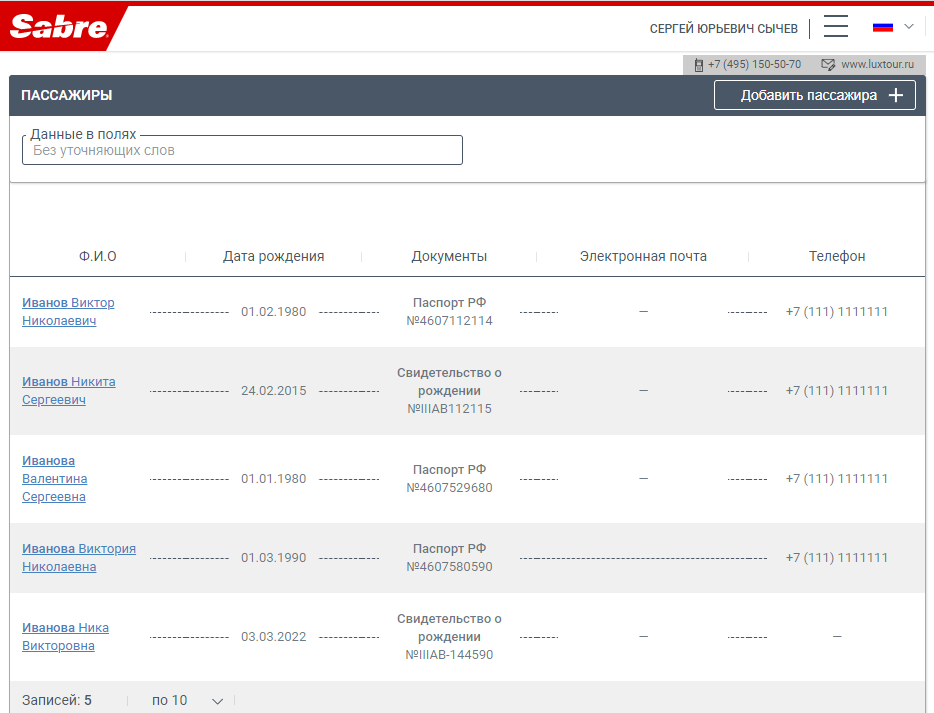Viewport: 934px width, 713px height.
Task: Click the Документы column header
Action: [x=449, y=256]
